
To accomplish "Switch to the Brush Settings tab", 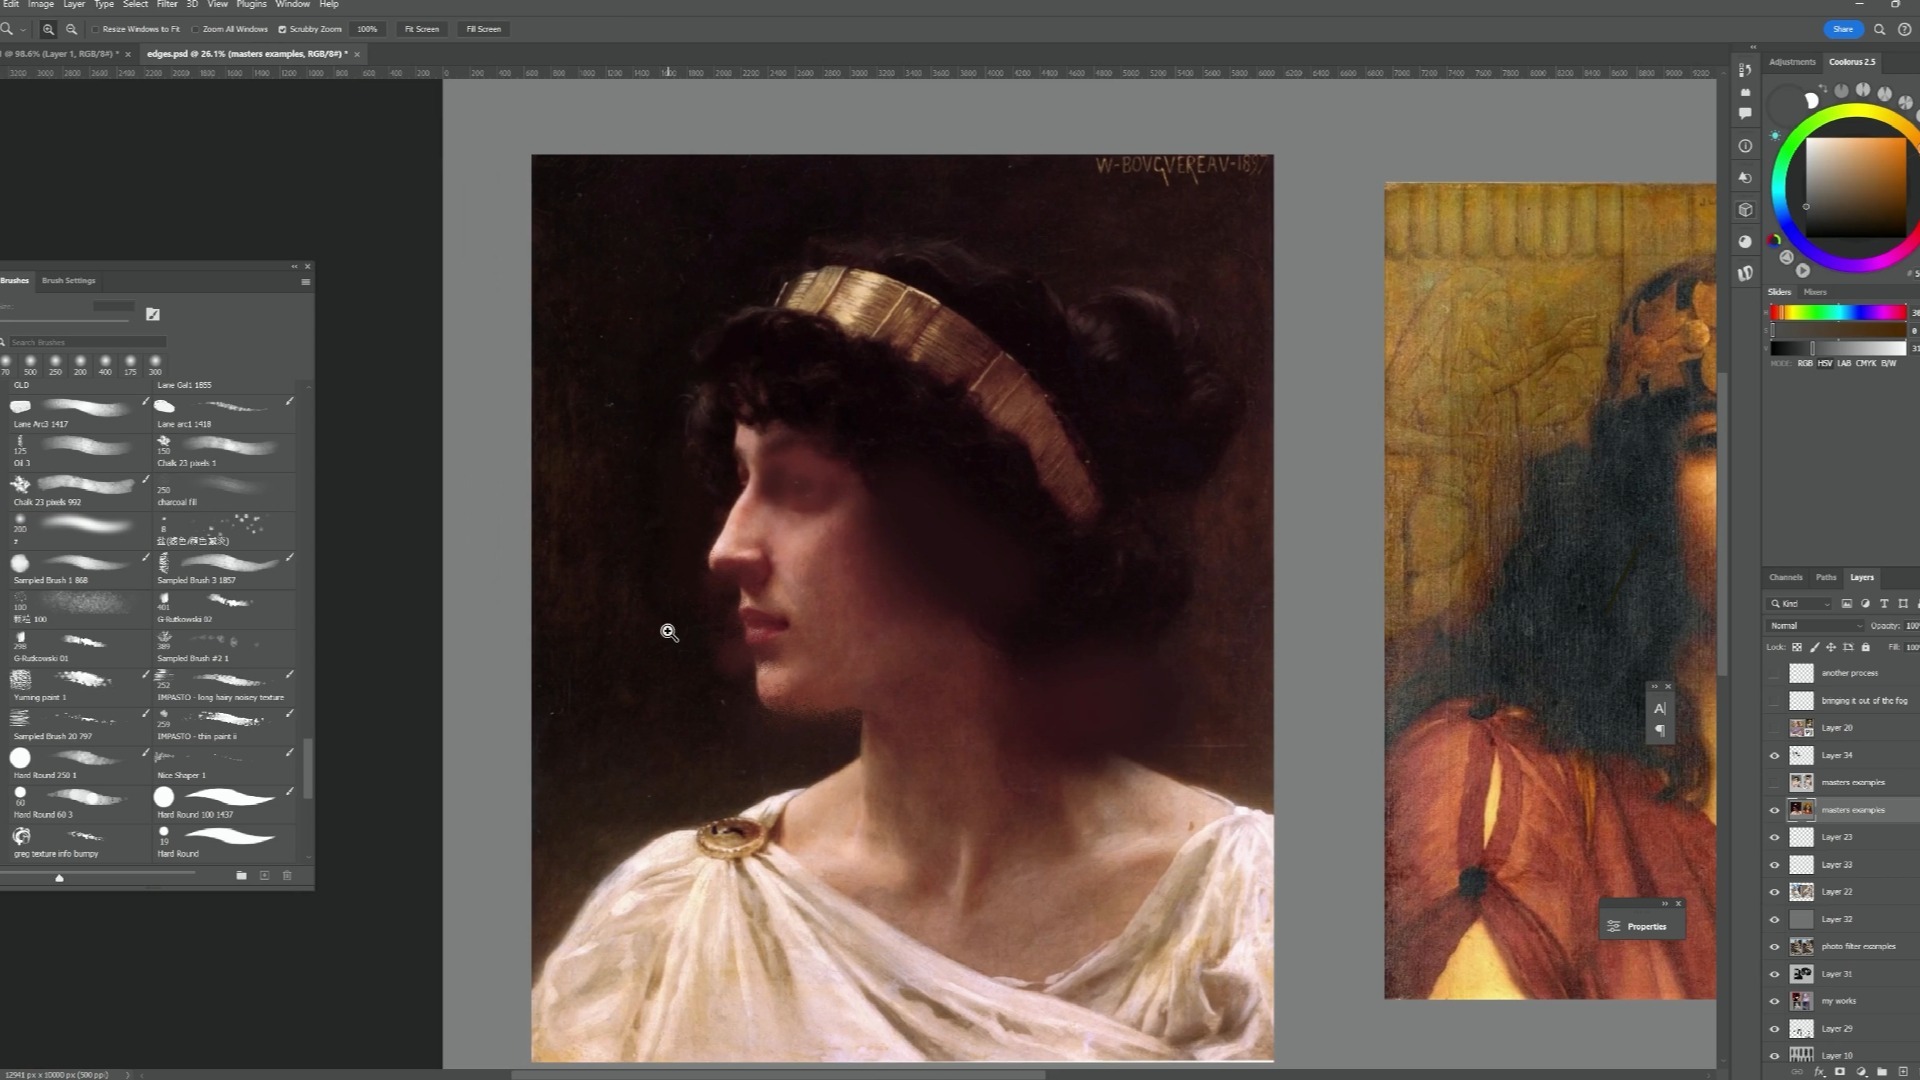I will coord(69,281).
